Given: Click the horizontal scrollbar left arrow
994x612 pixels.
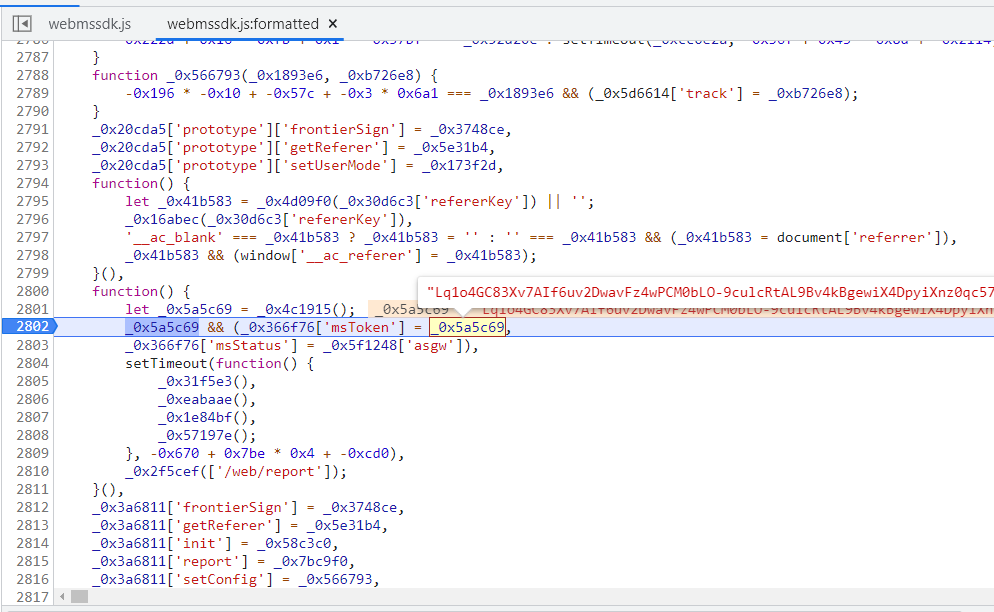Looking at the screenshot, I should click(x=62, y=597).
